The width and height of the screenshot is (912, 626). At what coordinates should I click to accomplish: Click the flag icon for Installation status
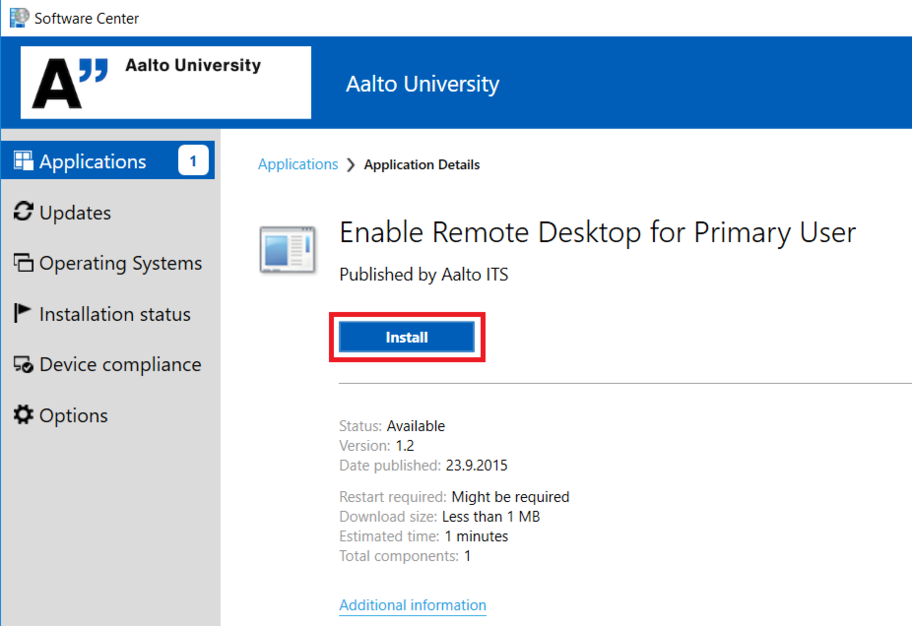point(23,314)
